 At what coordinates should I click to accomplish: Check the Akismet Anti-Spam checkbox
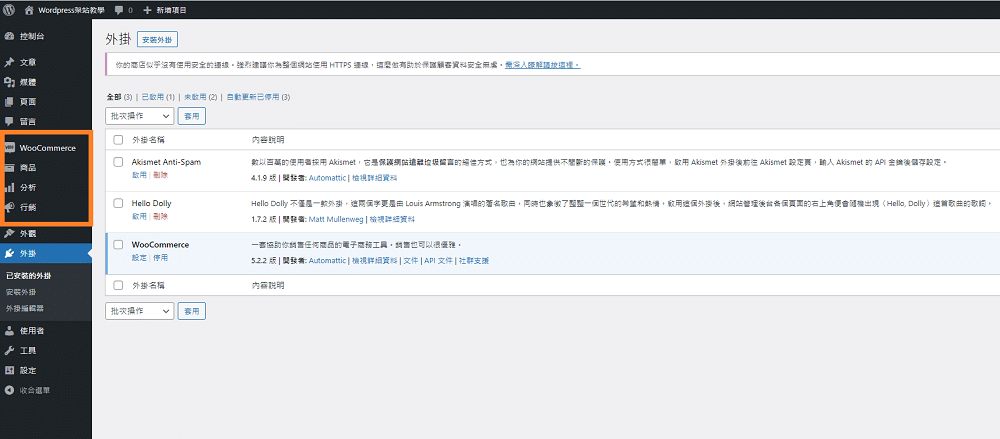(x=118, y=162)
